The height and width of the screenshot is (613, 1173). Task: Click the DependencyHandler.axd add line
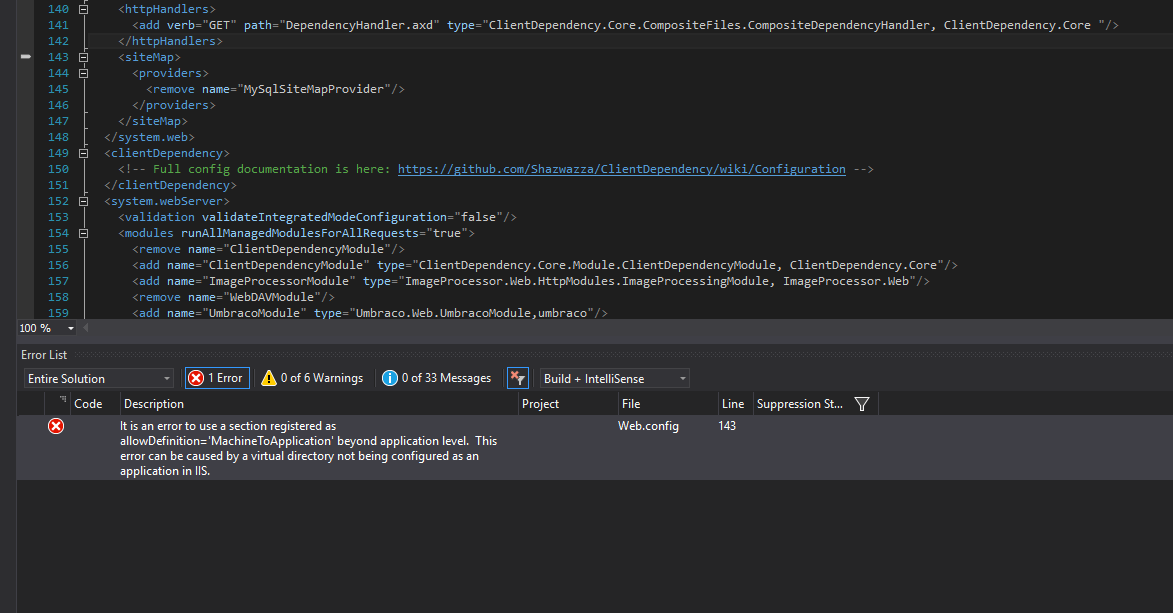click(x=625, y=25)
